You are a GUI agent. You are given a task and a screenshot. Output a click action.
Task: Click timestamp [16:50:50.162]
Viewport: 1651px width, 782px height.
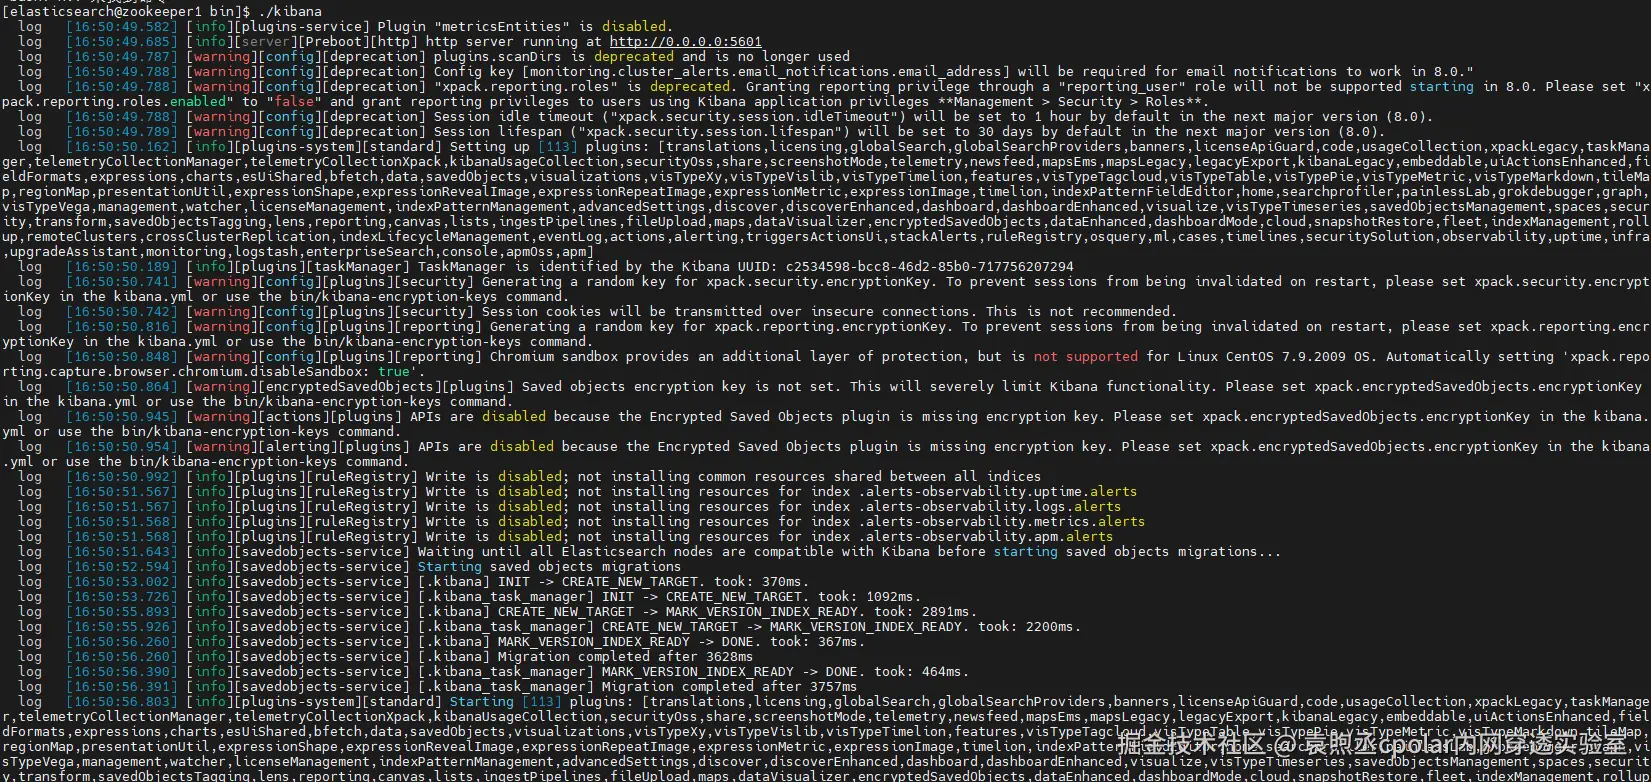(122, 146)
